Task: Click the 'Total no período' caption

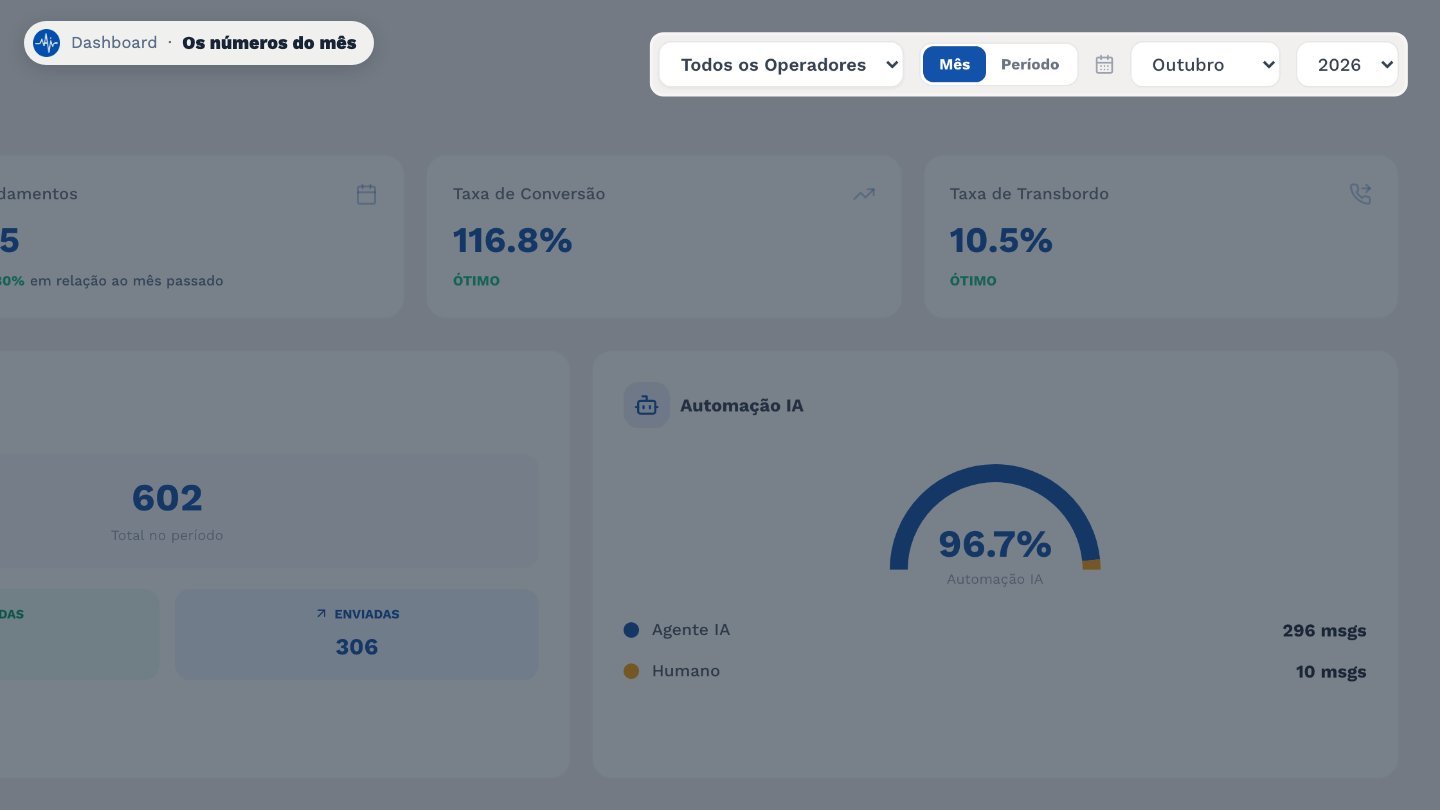Action: pos(167,536)
